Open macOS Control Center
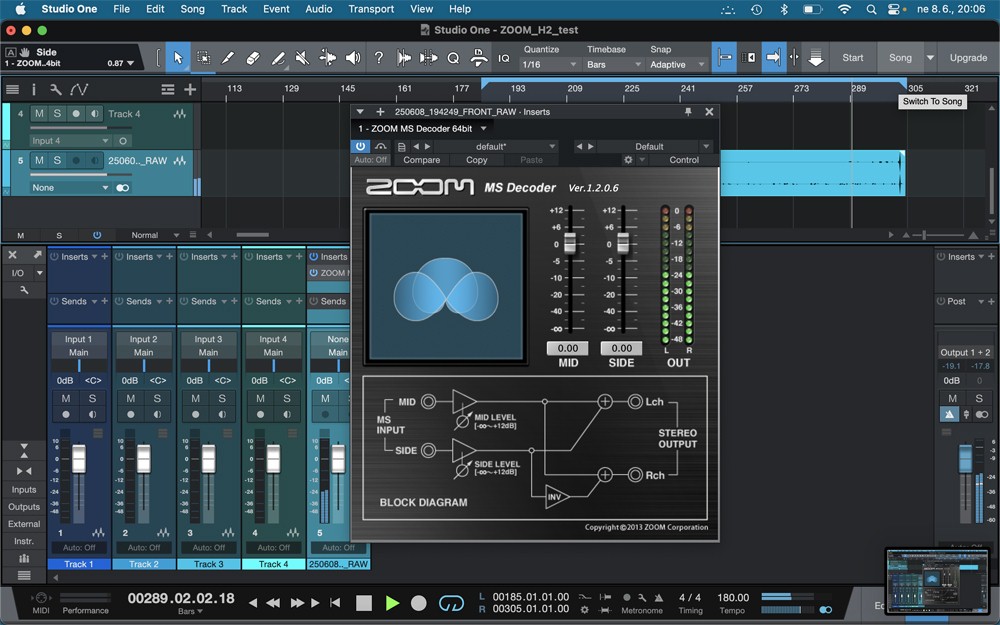 point(893,9)
